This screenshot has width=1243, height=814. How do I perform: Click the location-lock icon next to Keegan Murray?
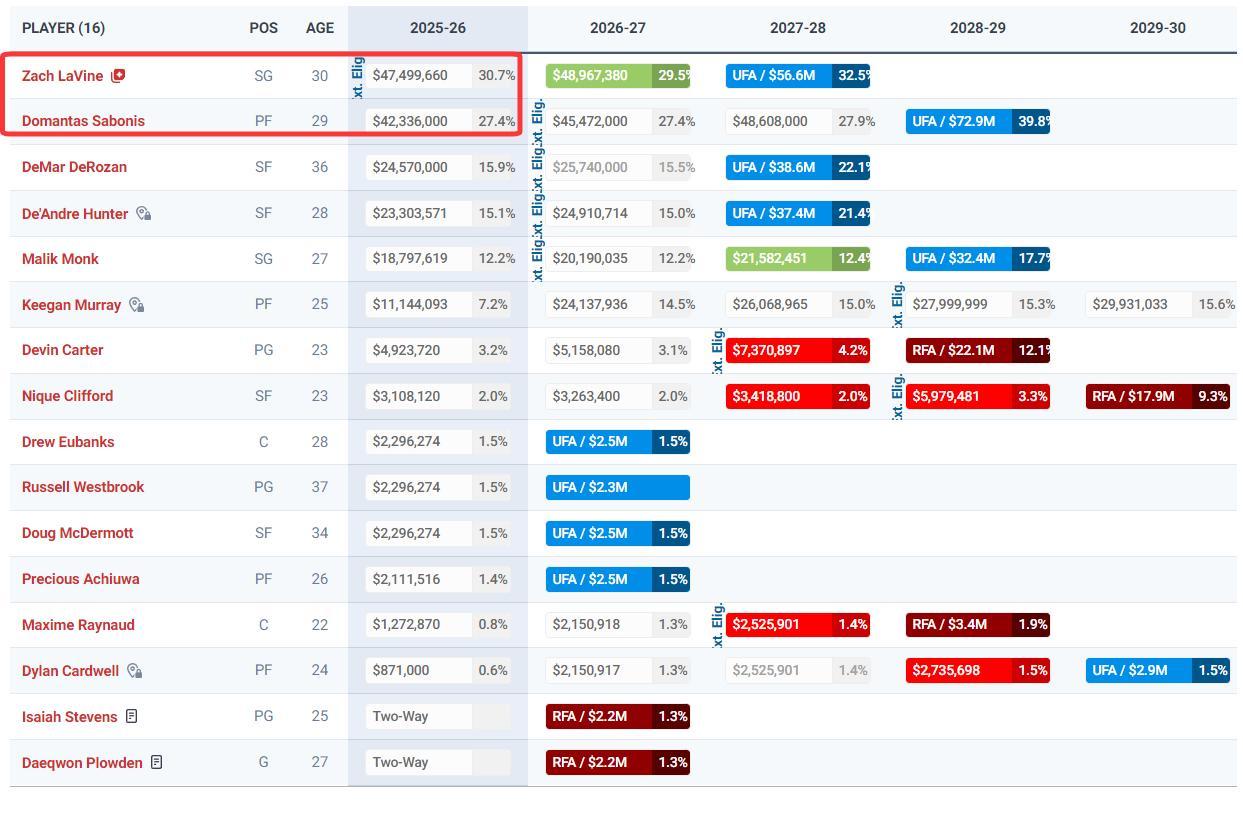coord(136,305)
